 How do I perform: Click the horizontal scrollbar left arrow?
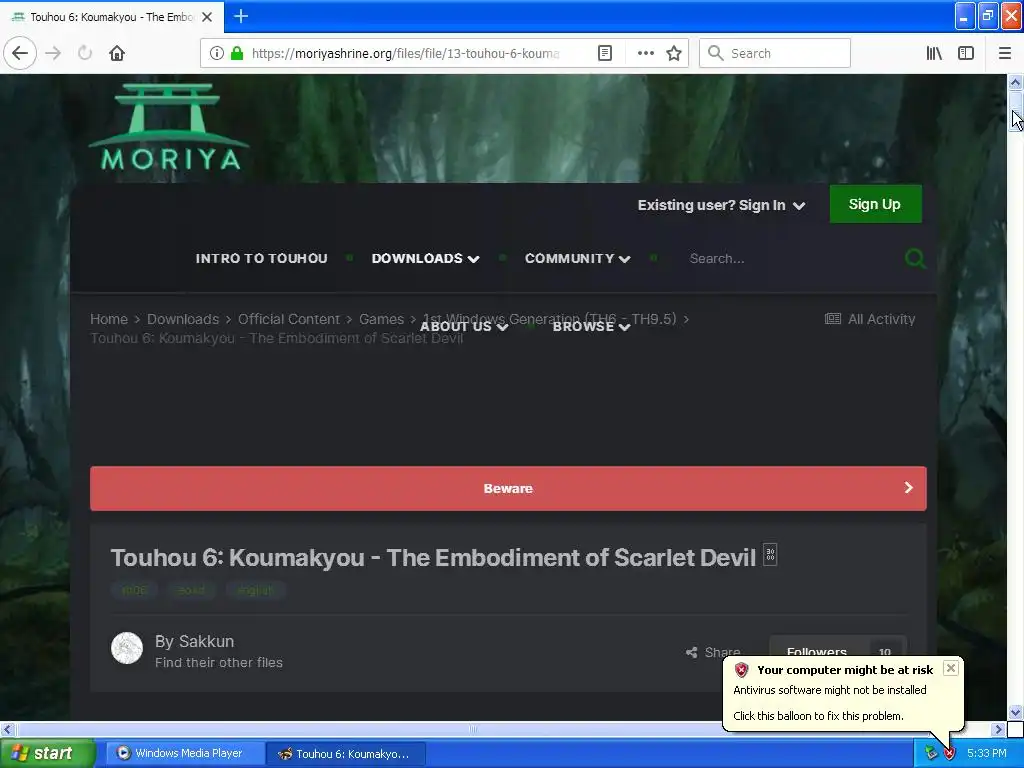[7, 729]
